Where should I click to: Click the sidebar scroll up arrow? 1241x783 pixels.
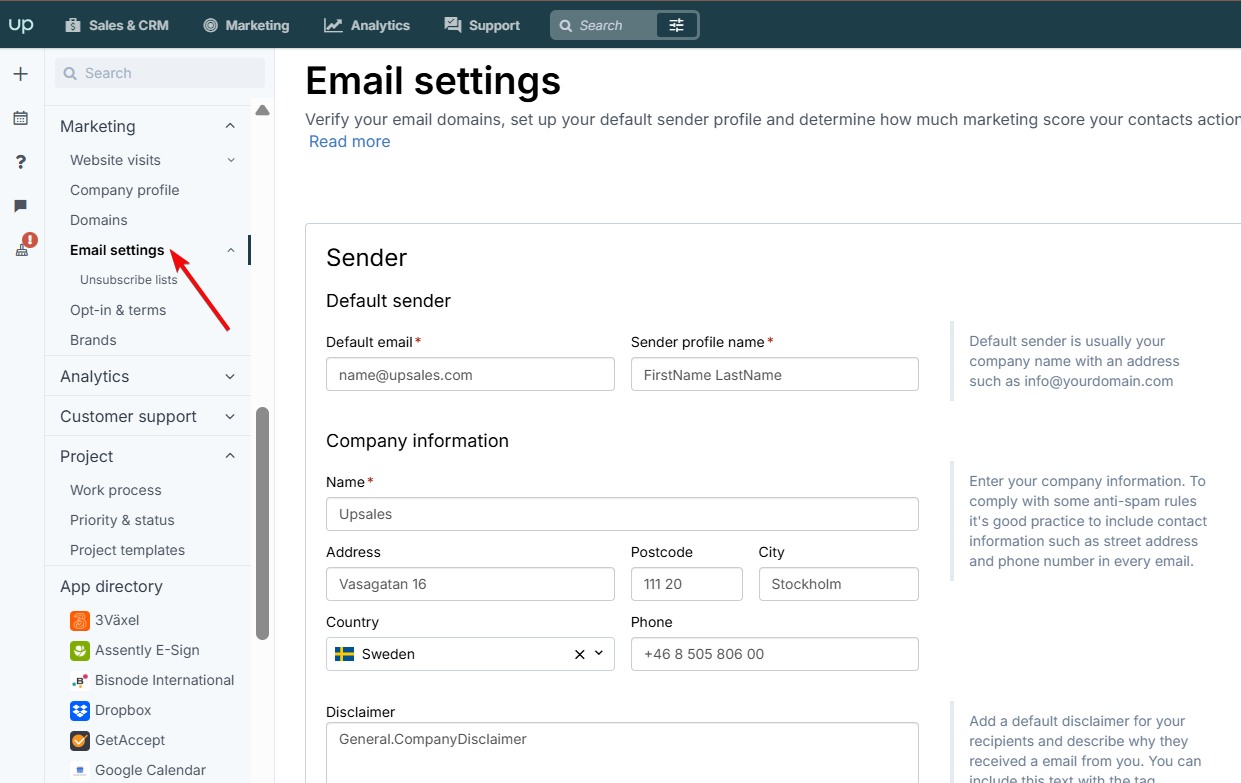(263, 110)
